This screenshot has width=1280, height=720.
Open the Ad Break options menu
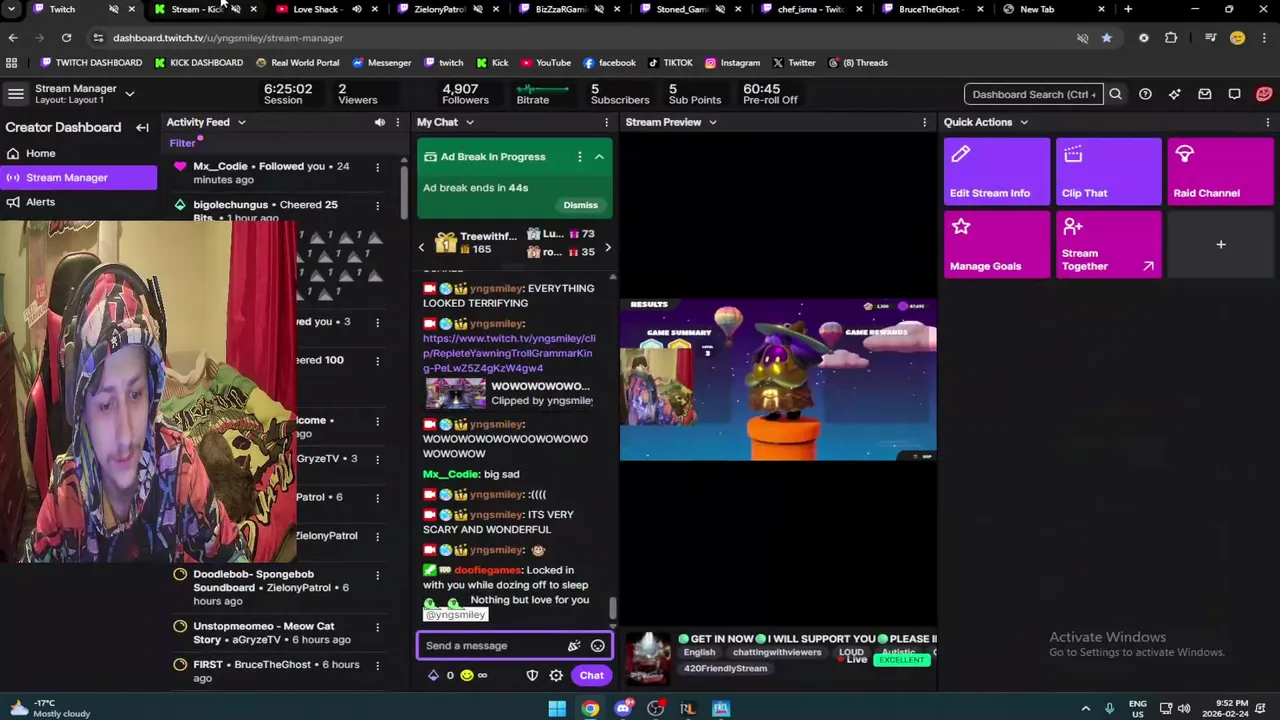579,157
